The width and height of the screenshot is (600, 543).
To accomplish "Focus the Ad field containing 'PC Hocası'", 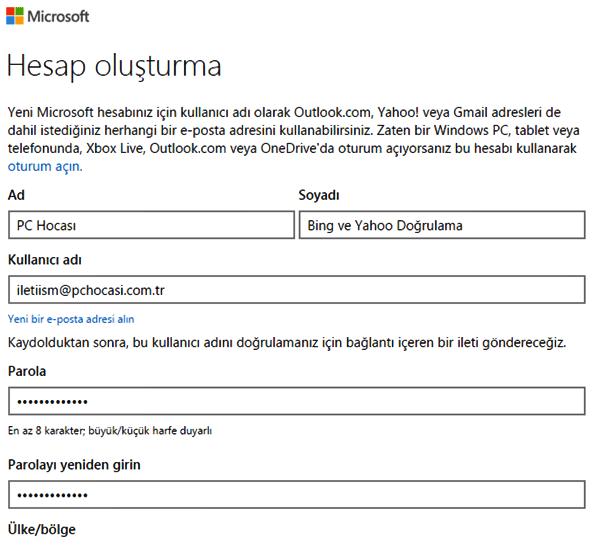I will click(149, 225).
